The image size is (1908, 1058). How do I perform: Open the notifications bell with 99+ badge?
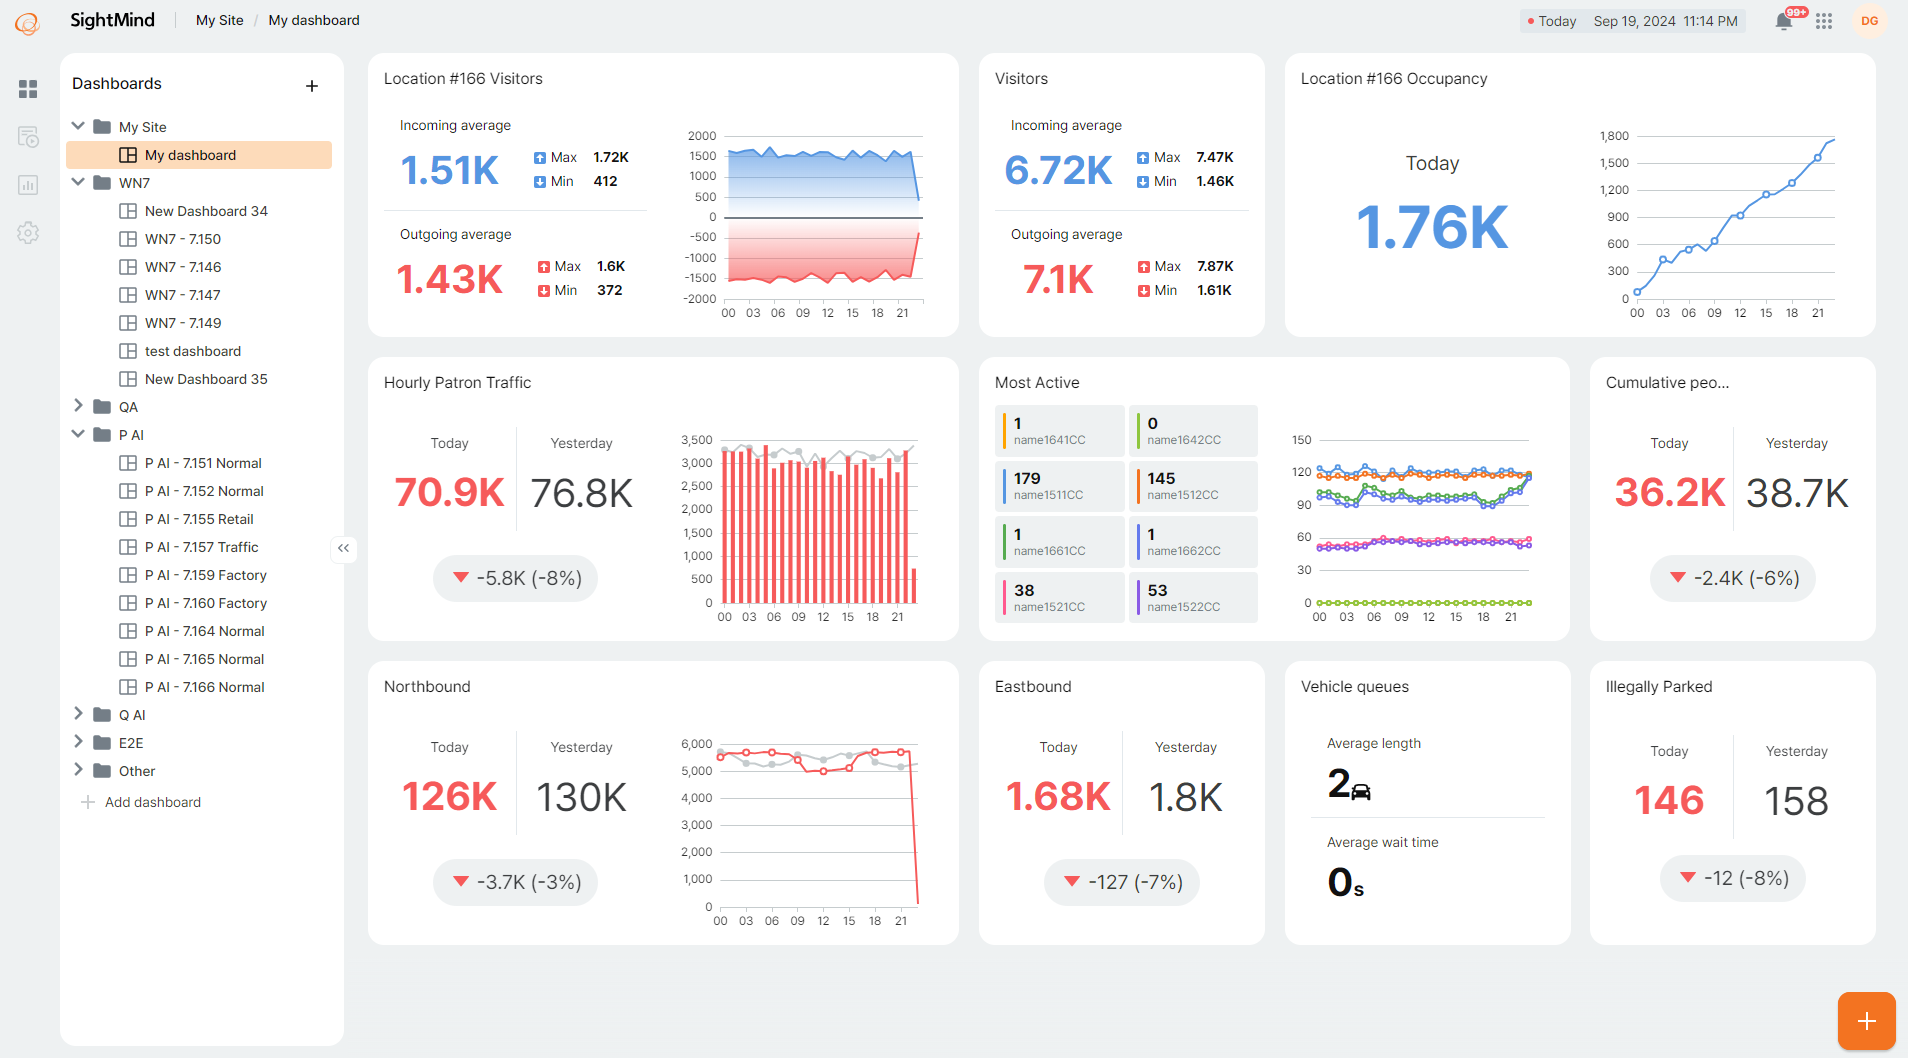click(x=1782, y=21)
